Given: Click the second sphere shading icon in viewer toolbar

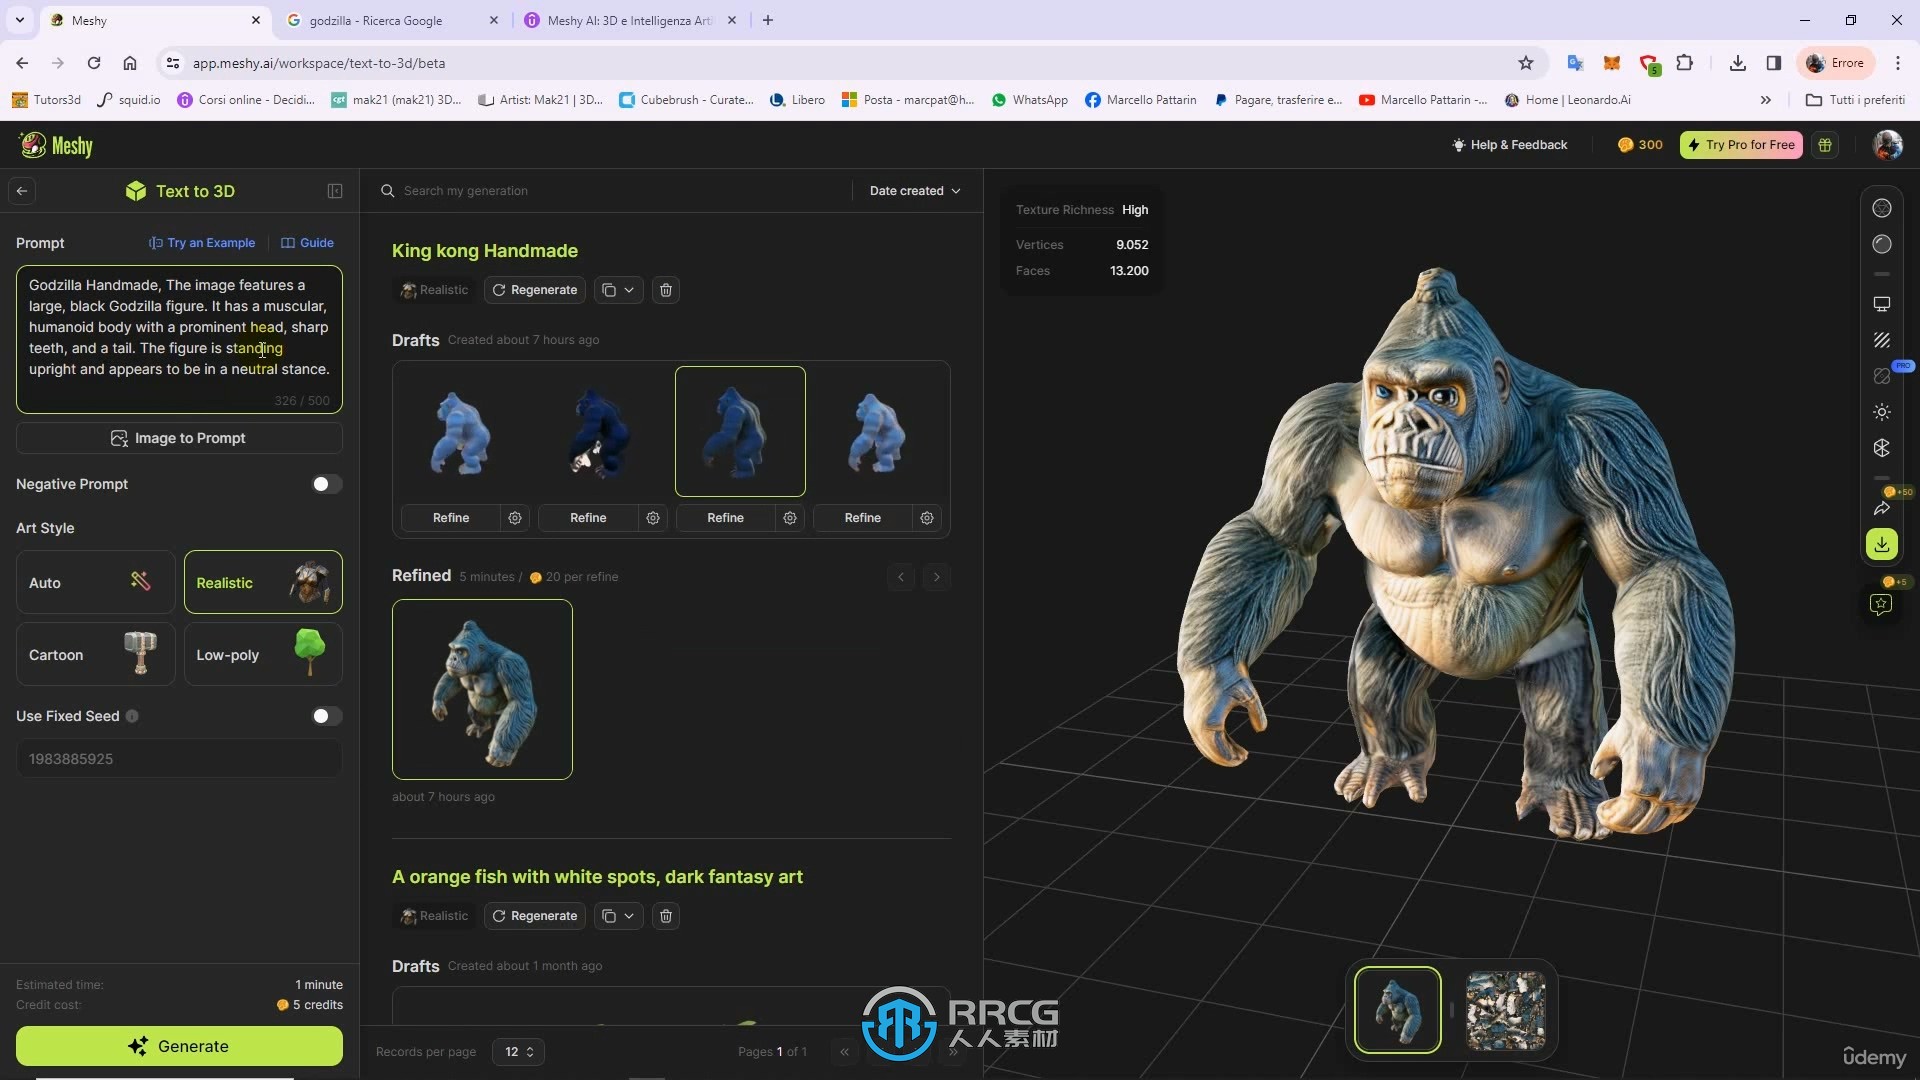Looking at the screenshot, I should [1882, 244].
